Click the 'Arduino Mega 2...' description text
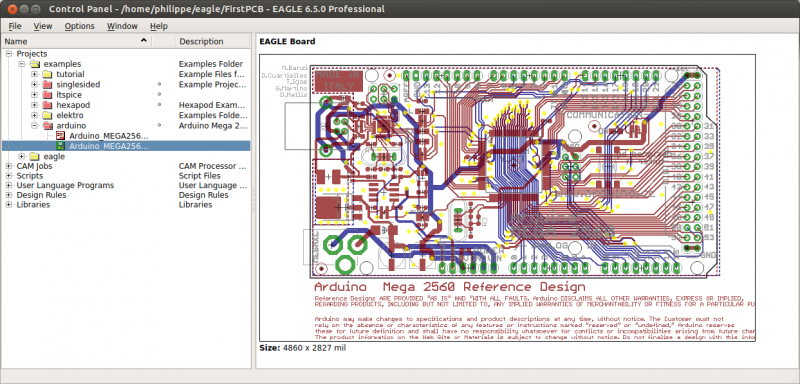This screenshot has height=384, width=800. pos(213,125)
